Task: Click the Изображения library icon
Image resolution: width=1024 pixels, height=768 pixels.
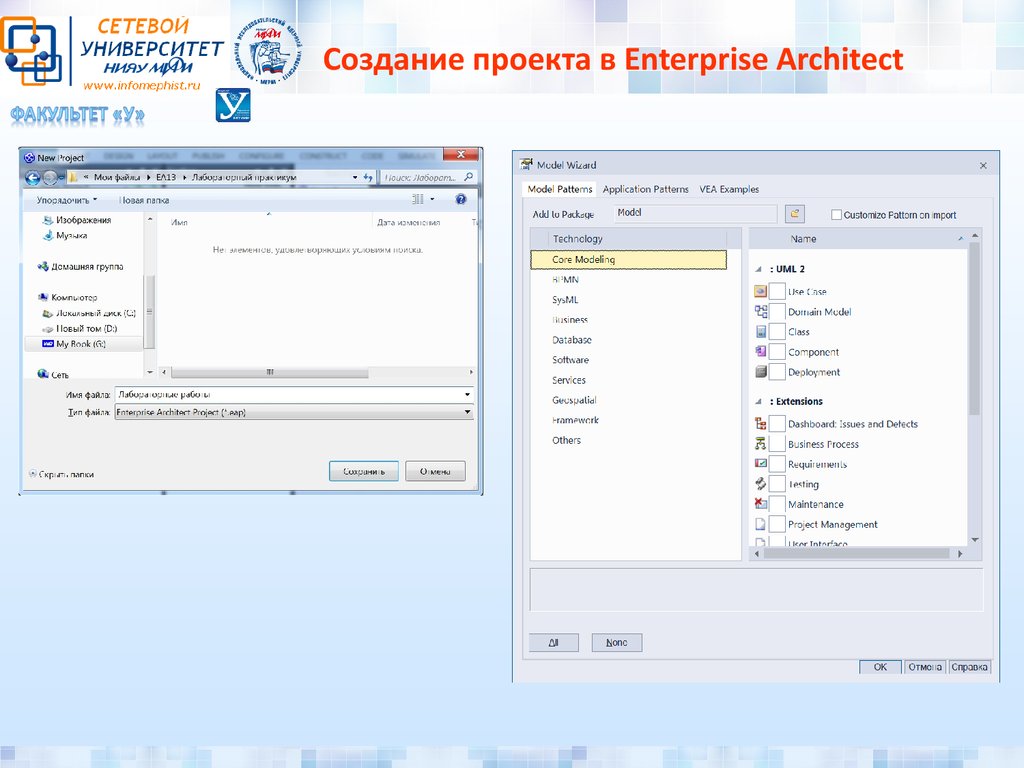Action: click(x=47, y=220)
